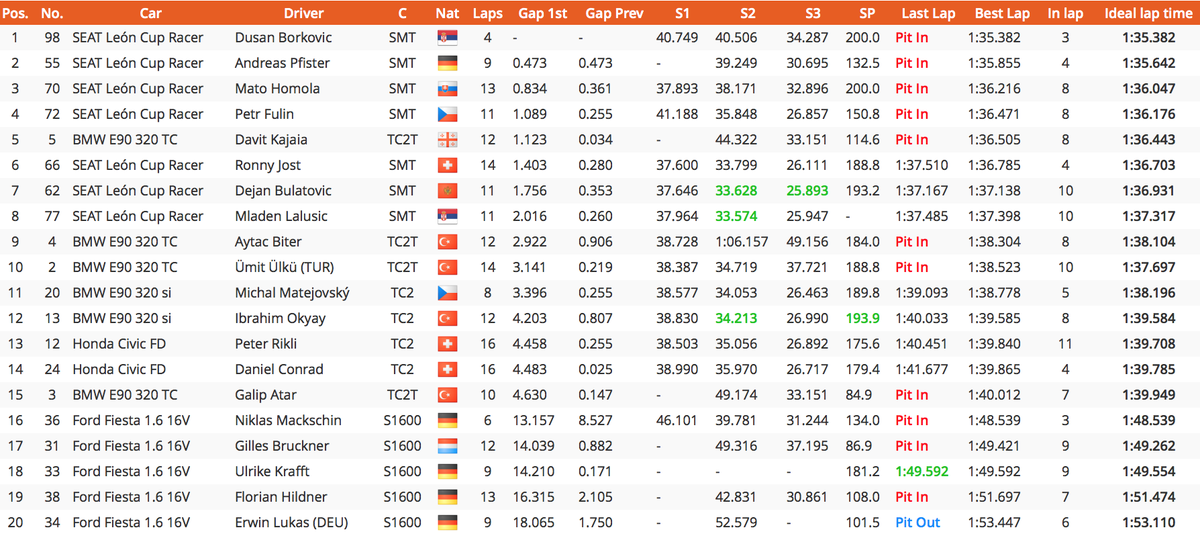
Task: Click German flag in Ulrike Krafft row
Action: (x=447, y=471)
